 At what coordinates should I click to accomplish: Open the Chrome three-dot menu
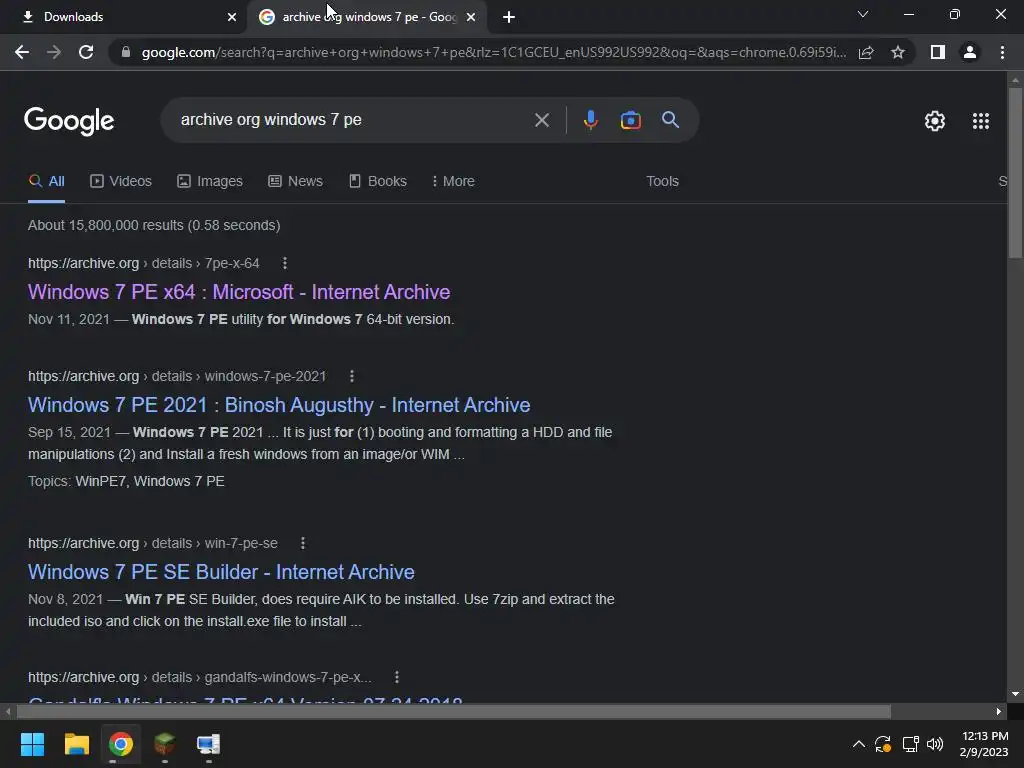point(1002,52)
